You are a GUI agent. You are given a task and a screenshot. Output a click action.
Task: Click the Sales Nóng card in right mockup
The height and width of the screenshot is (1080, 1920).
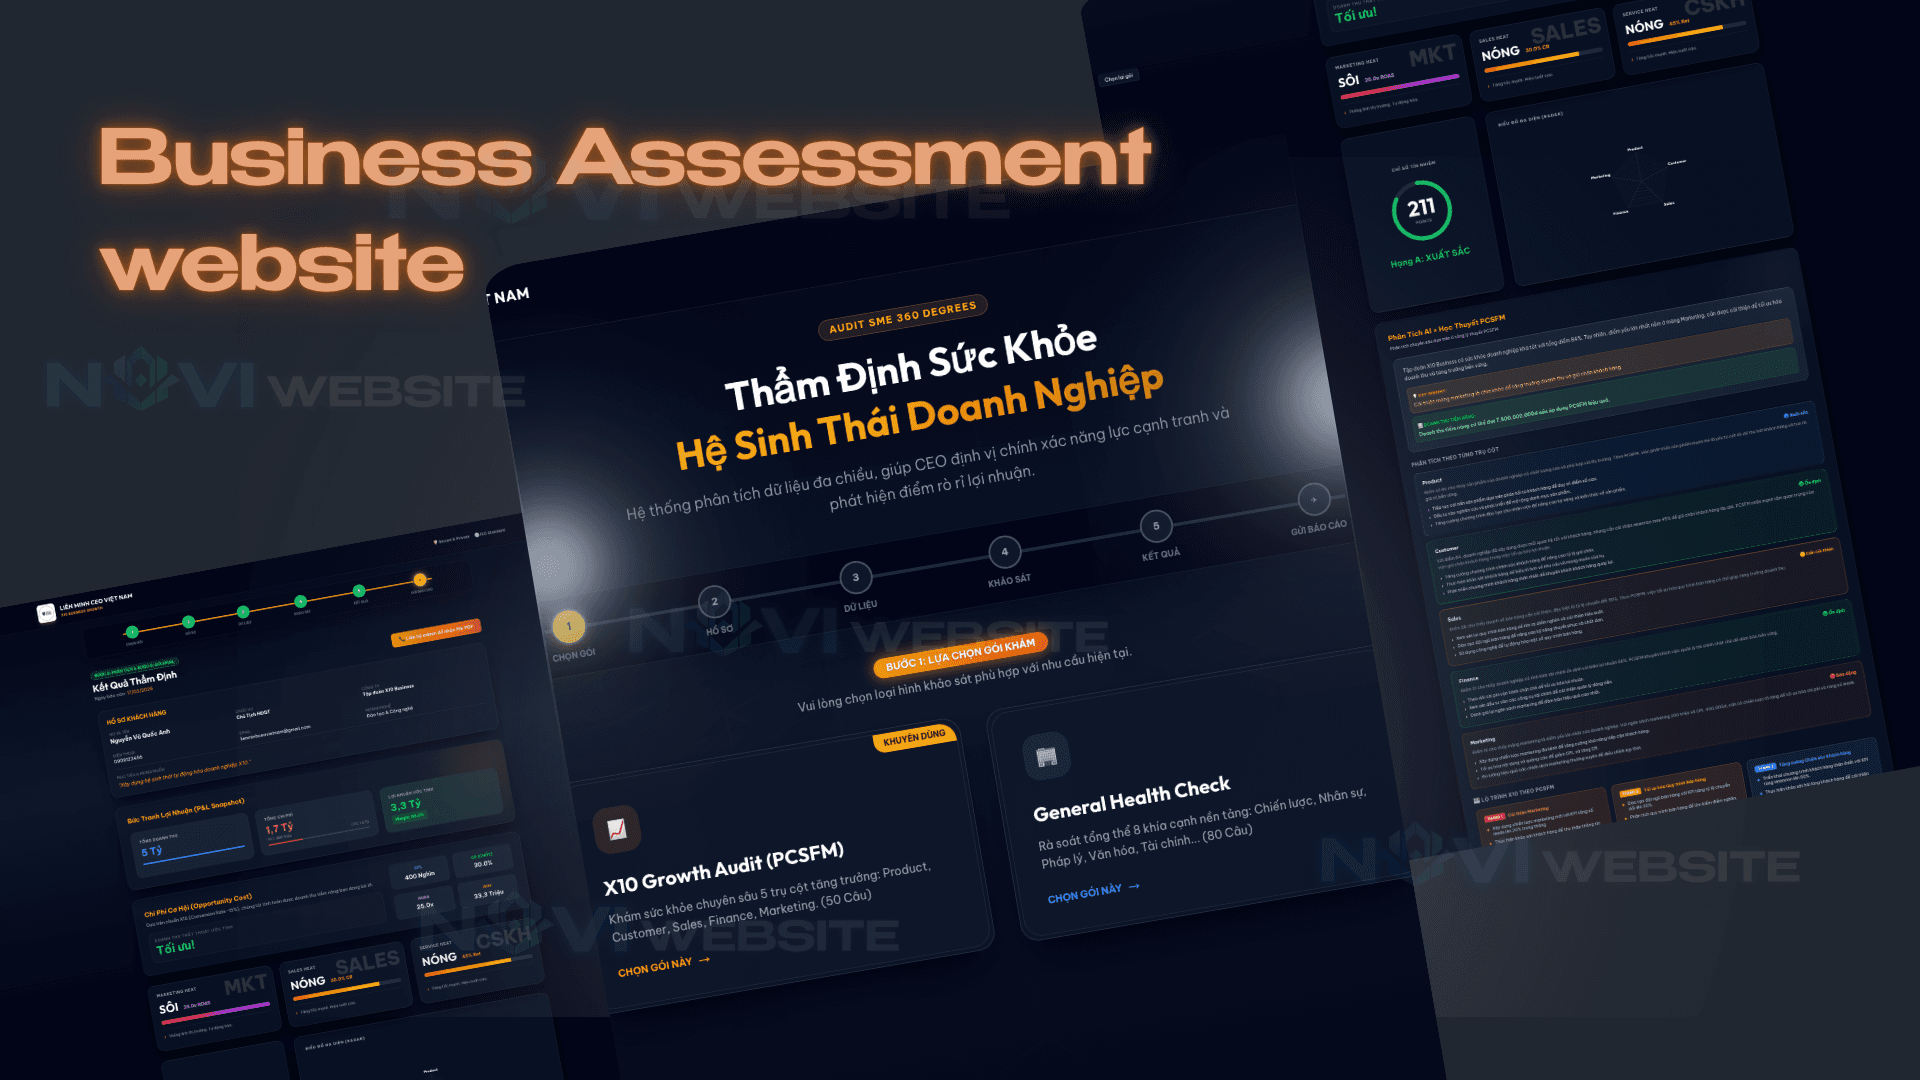(1542, 52)
